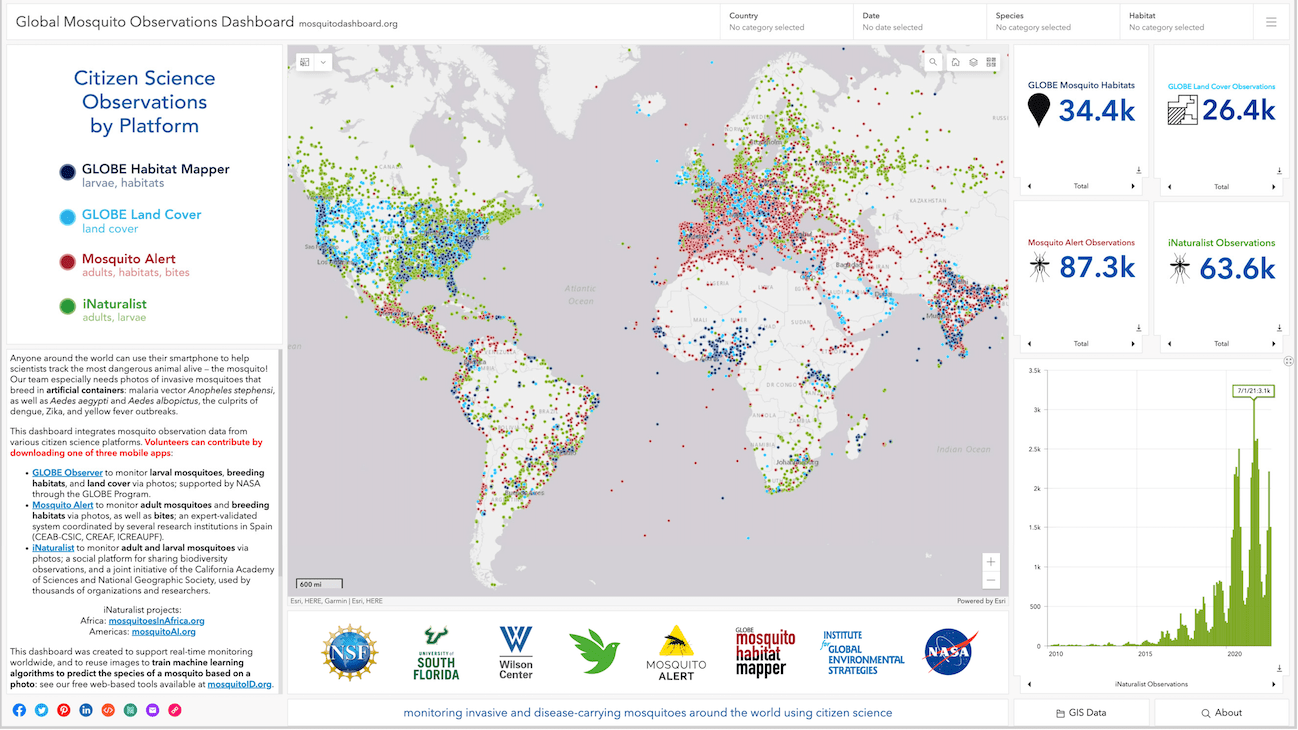Click the mosquitodashboard.org header text
The height and width of the screenshot is (730, 1298).
tap(348, 23)
